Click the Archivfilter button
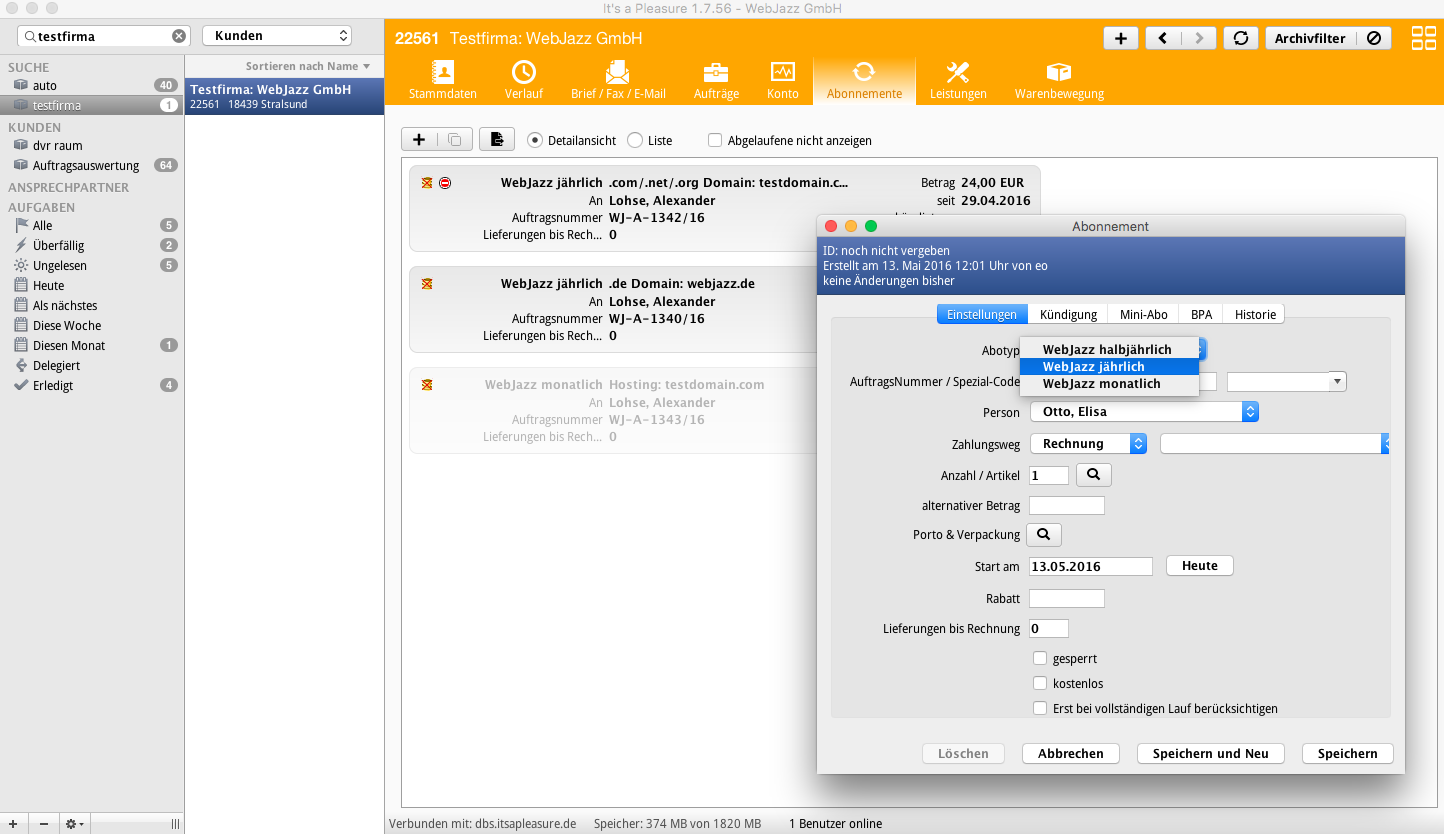Viewport: 1444px width, 834px height. 1310,38
